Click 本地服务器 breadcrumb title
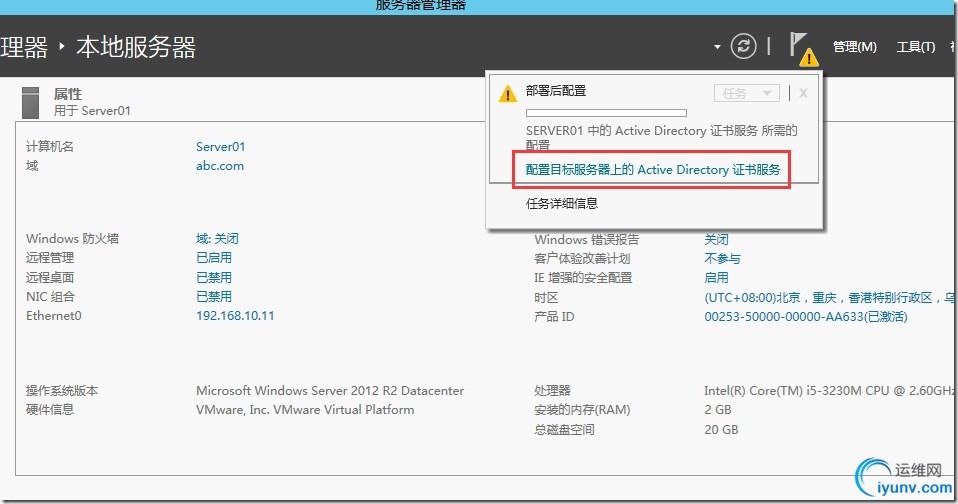The height and width of the screenshot is (504, 958). pos(136,47)
